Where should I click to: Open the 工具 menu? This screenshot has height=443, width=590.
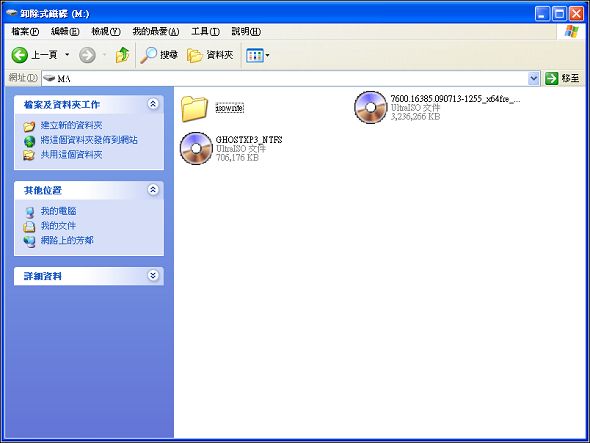pyautogui.click(x=205, y=32)
